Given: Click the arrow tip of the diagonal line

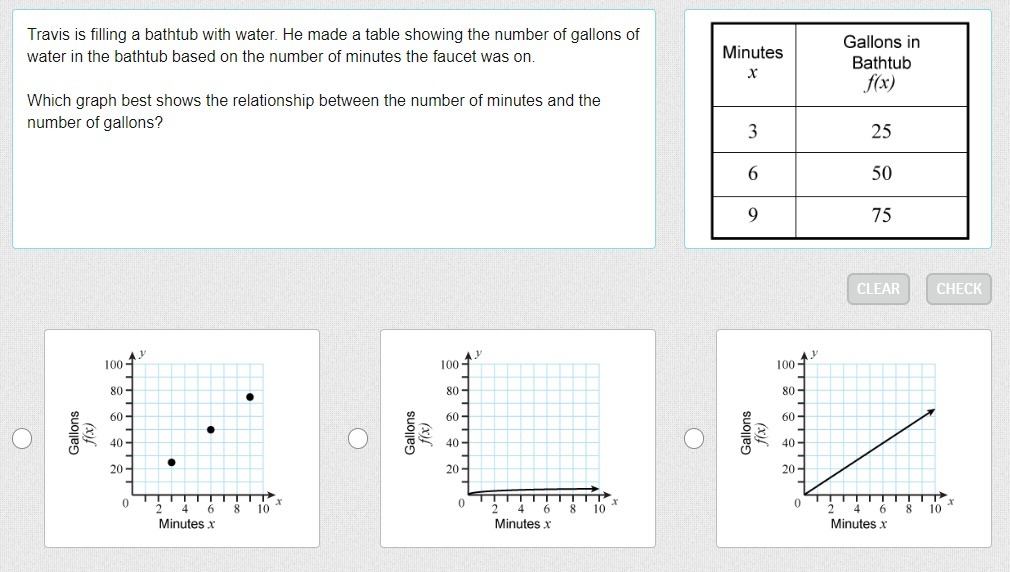Looking at the screenshot, I should [932, 410].
